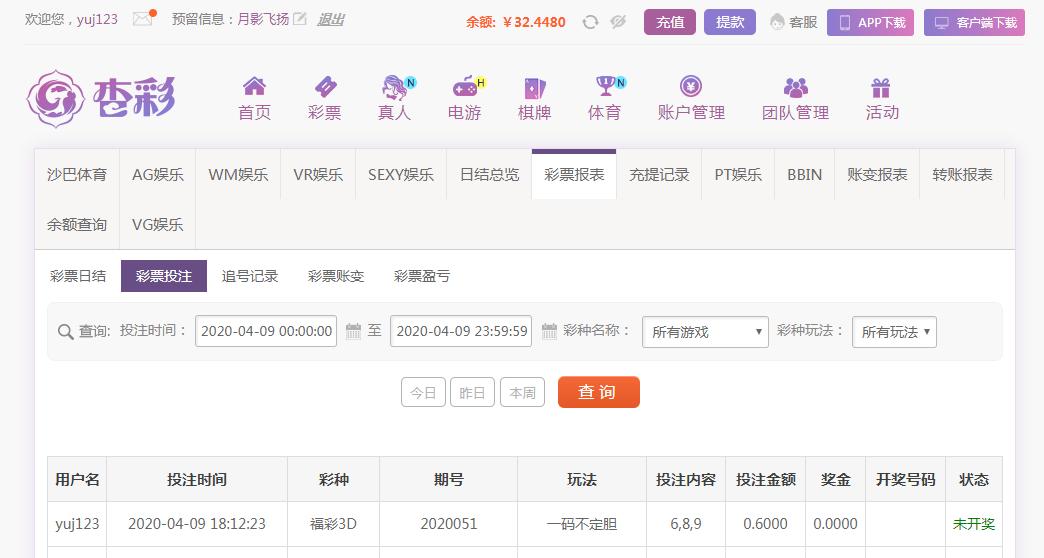
Task: Click bet time cell 2020-04-09 18:12:23
Action: [197, 524]
